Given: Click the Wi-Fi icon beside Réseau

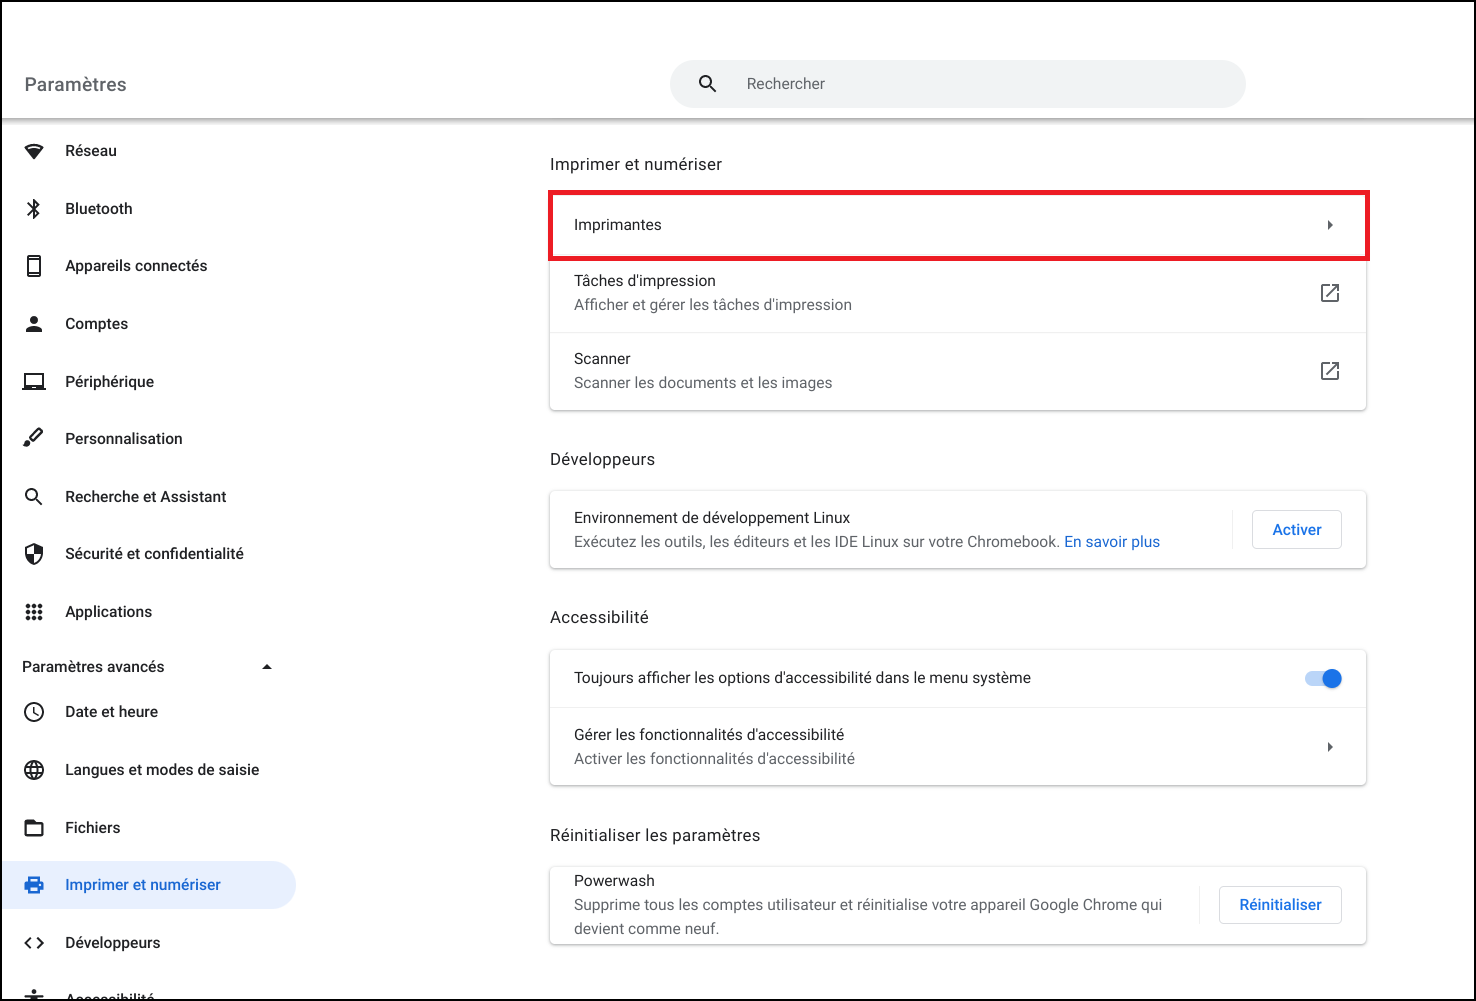Looking at the screenshot, I should (34, 151).
